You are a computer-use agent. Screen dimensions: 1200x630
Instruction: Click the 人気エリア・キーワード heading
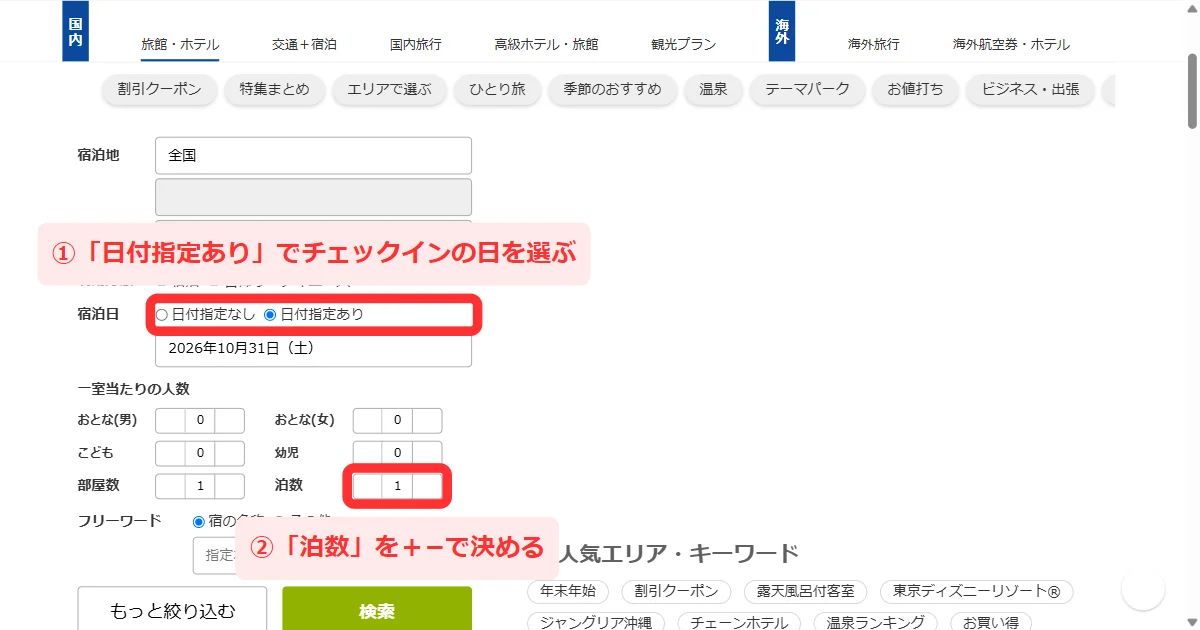pyautogui.click(x=678, y=553)
